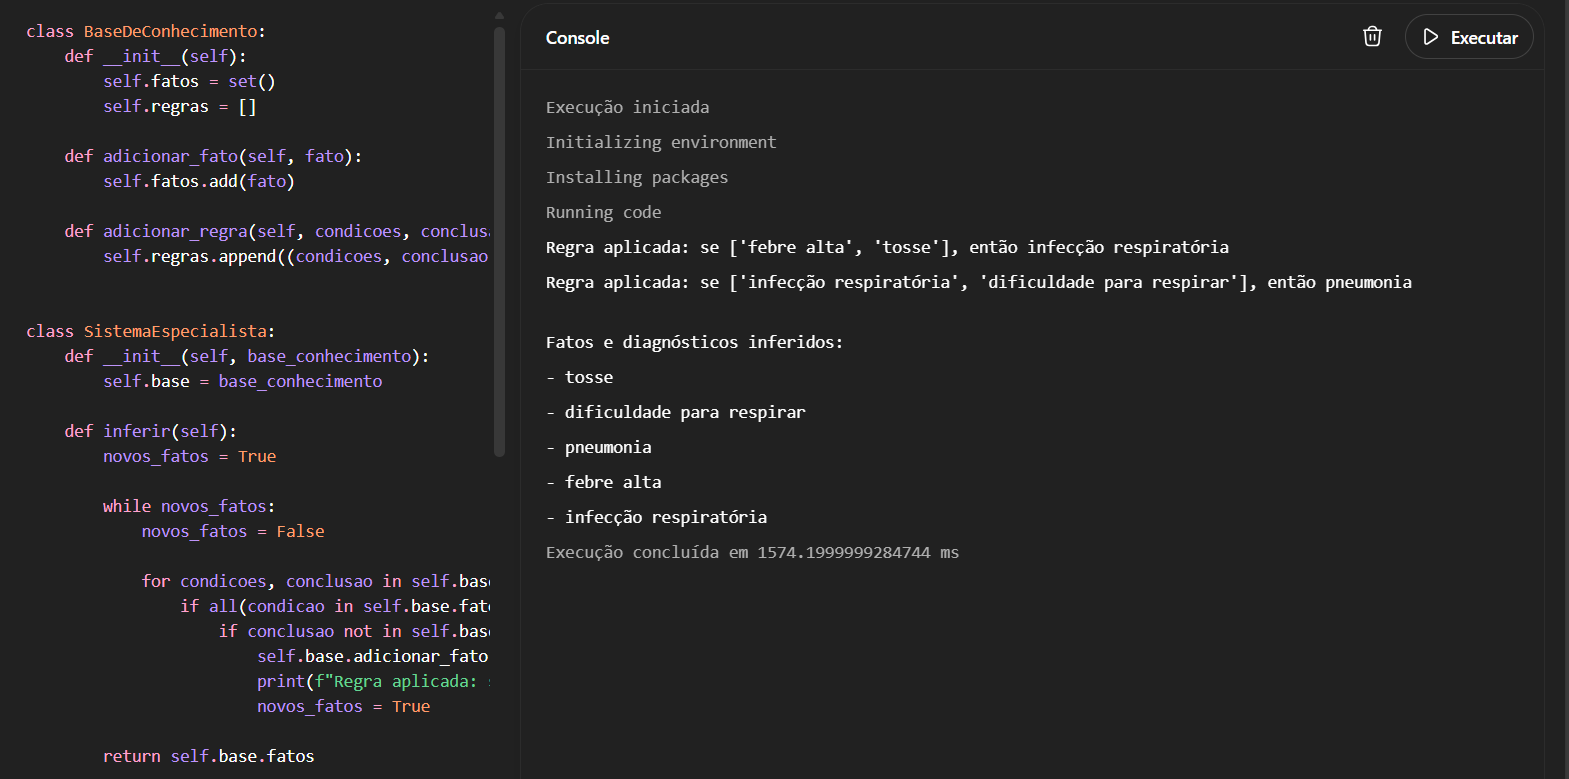Image resolution: width=1569 pixels, height=779 pixels.
Task: Click 'Fatos e diagnósticos inferidos:' output line
Action: click(694, 343)
